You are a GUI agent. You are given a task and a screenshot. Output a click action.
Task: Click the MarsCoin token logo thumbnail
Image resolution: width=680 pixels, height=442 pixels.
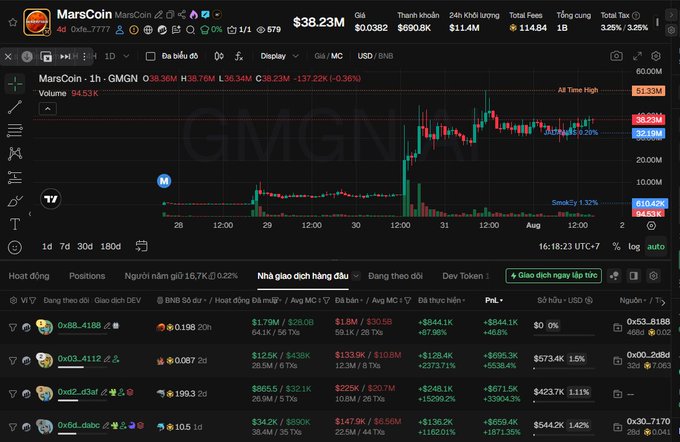(x=37, y=22)
